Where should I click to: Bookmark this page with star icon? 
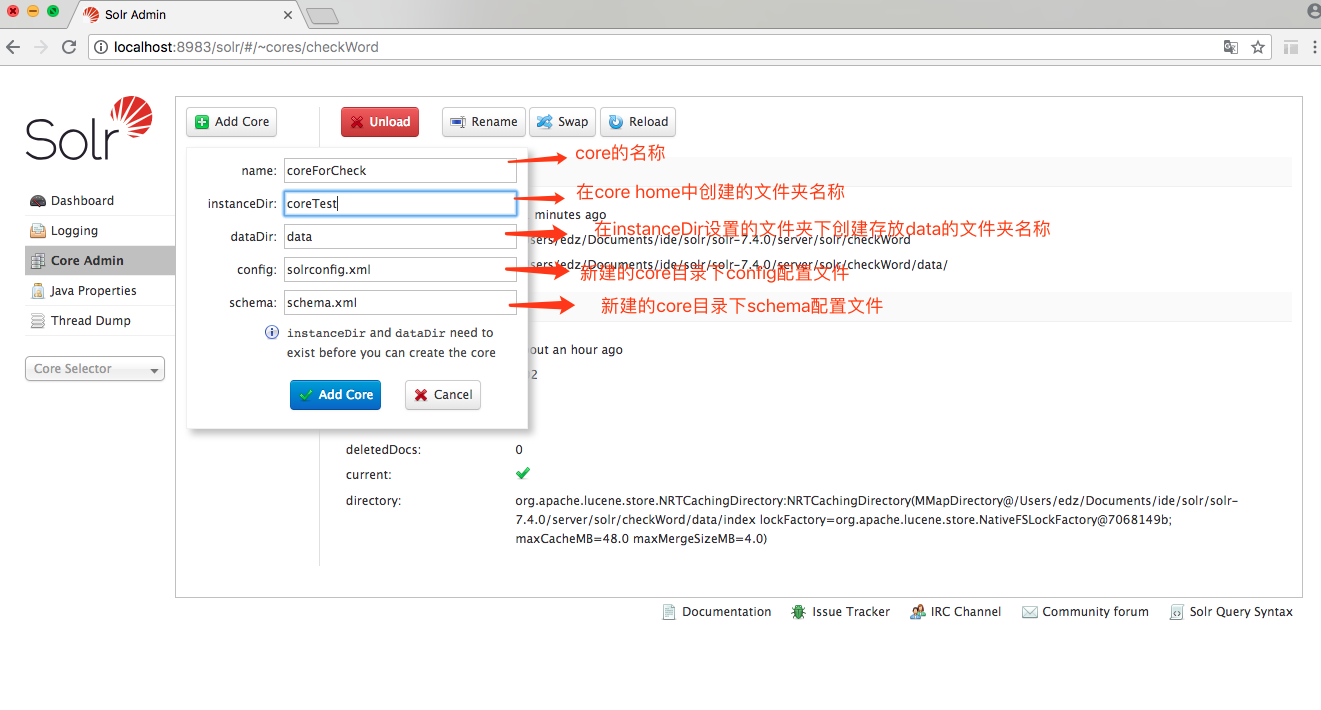[1257, 47]
